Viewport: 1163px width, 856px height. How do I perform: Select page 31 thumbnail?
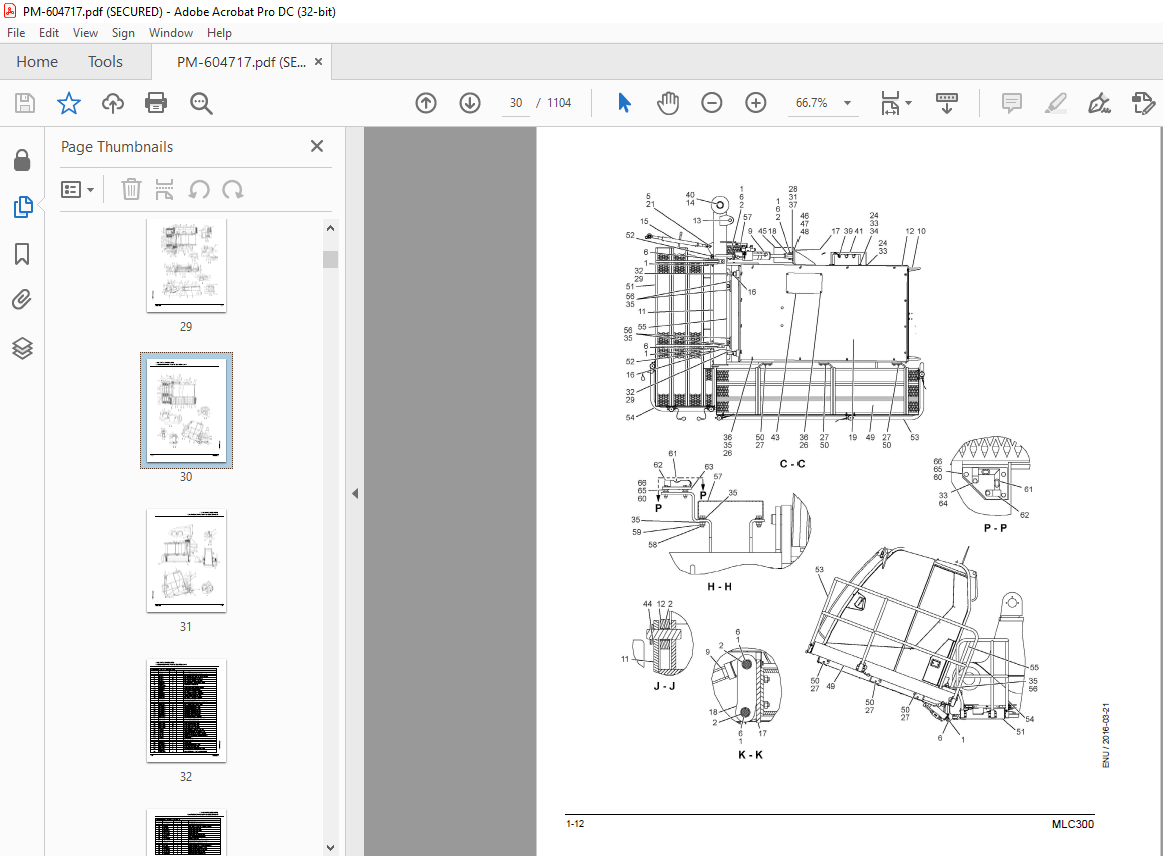tap(186, 561)
